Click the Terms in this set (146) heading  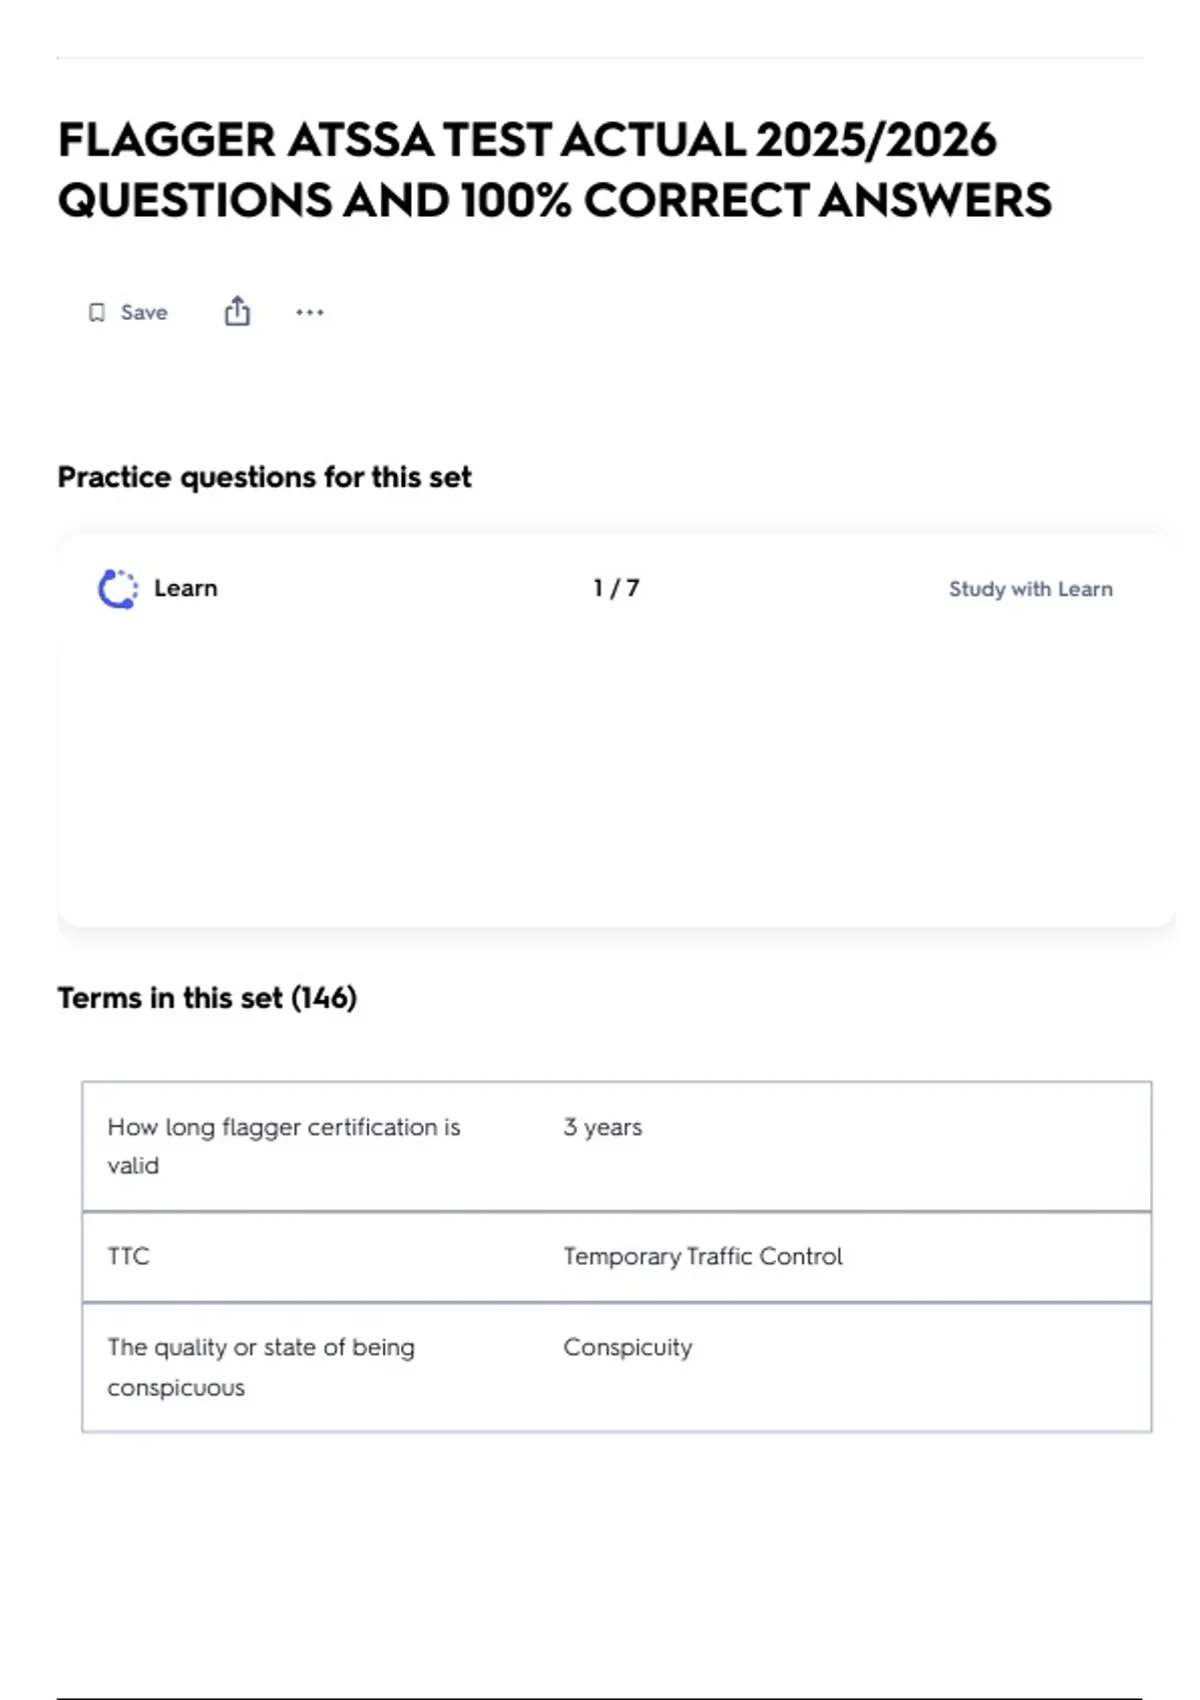(207, 998)
